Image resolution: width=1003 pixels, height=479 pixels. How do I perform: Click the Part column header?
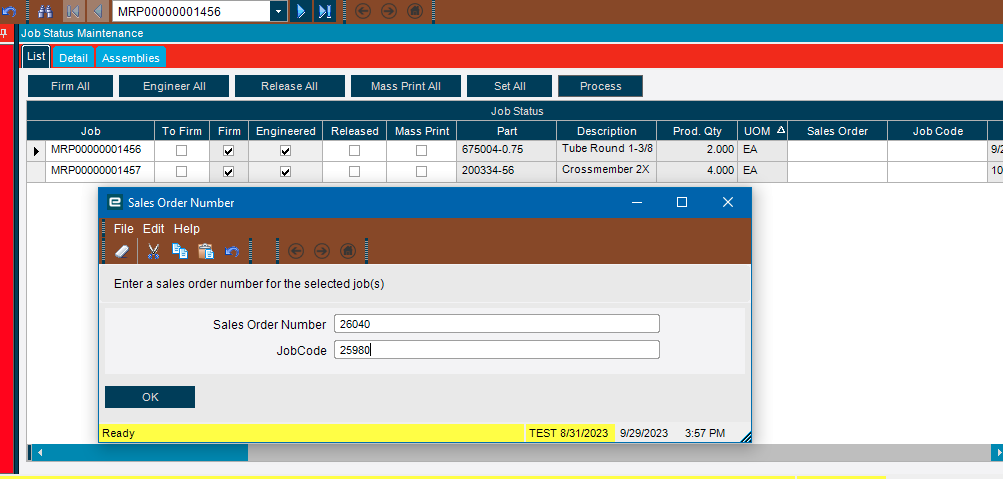507,131
